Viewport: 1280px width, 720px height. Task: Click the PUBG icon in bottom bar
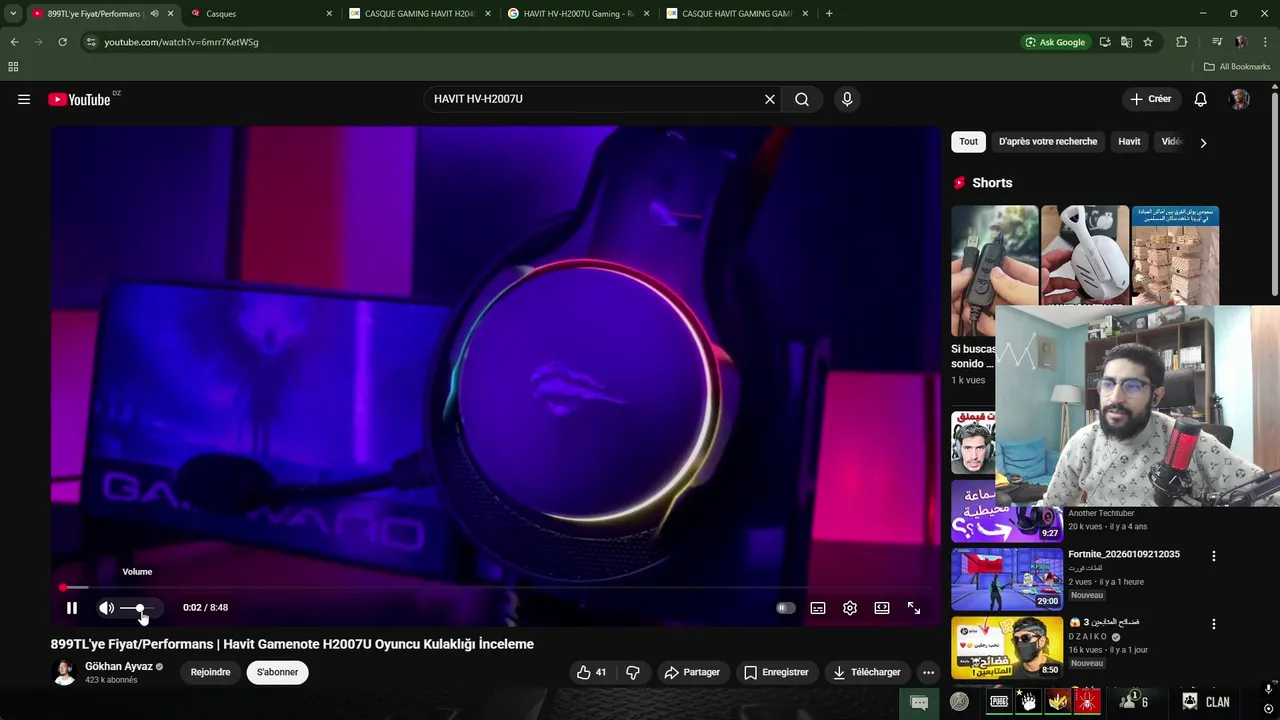click(x=999, y=702)
